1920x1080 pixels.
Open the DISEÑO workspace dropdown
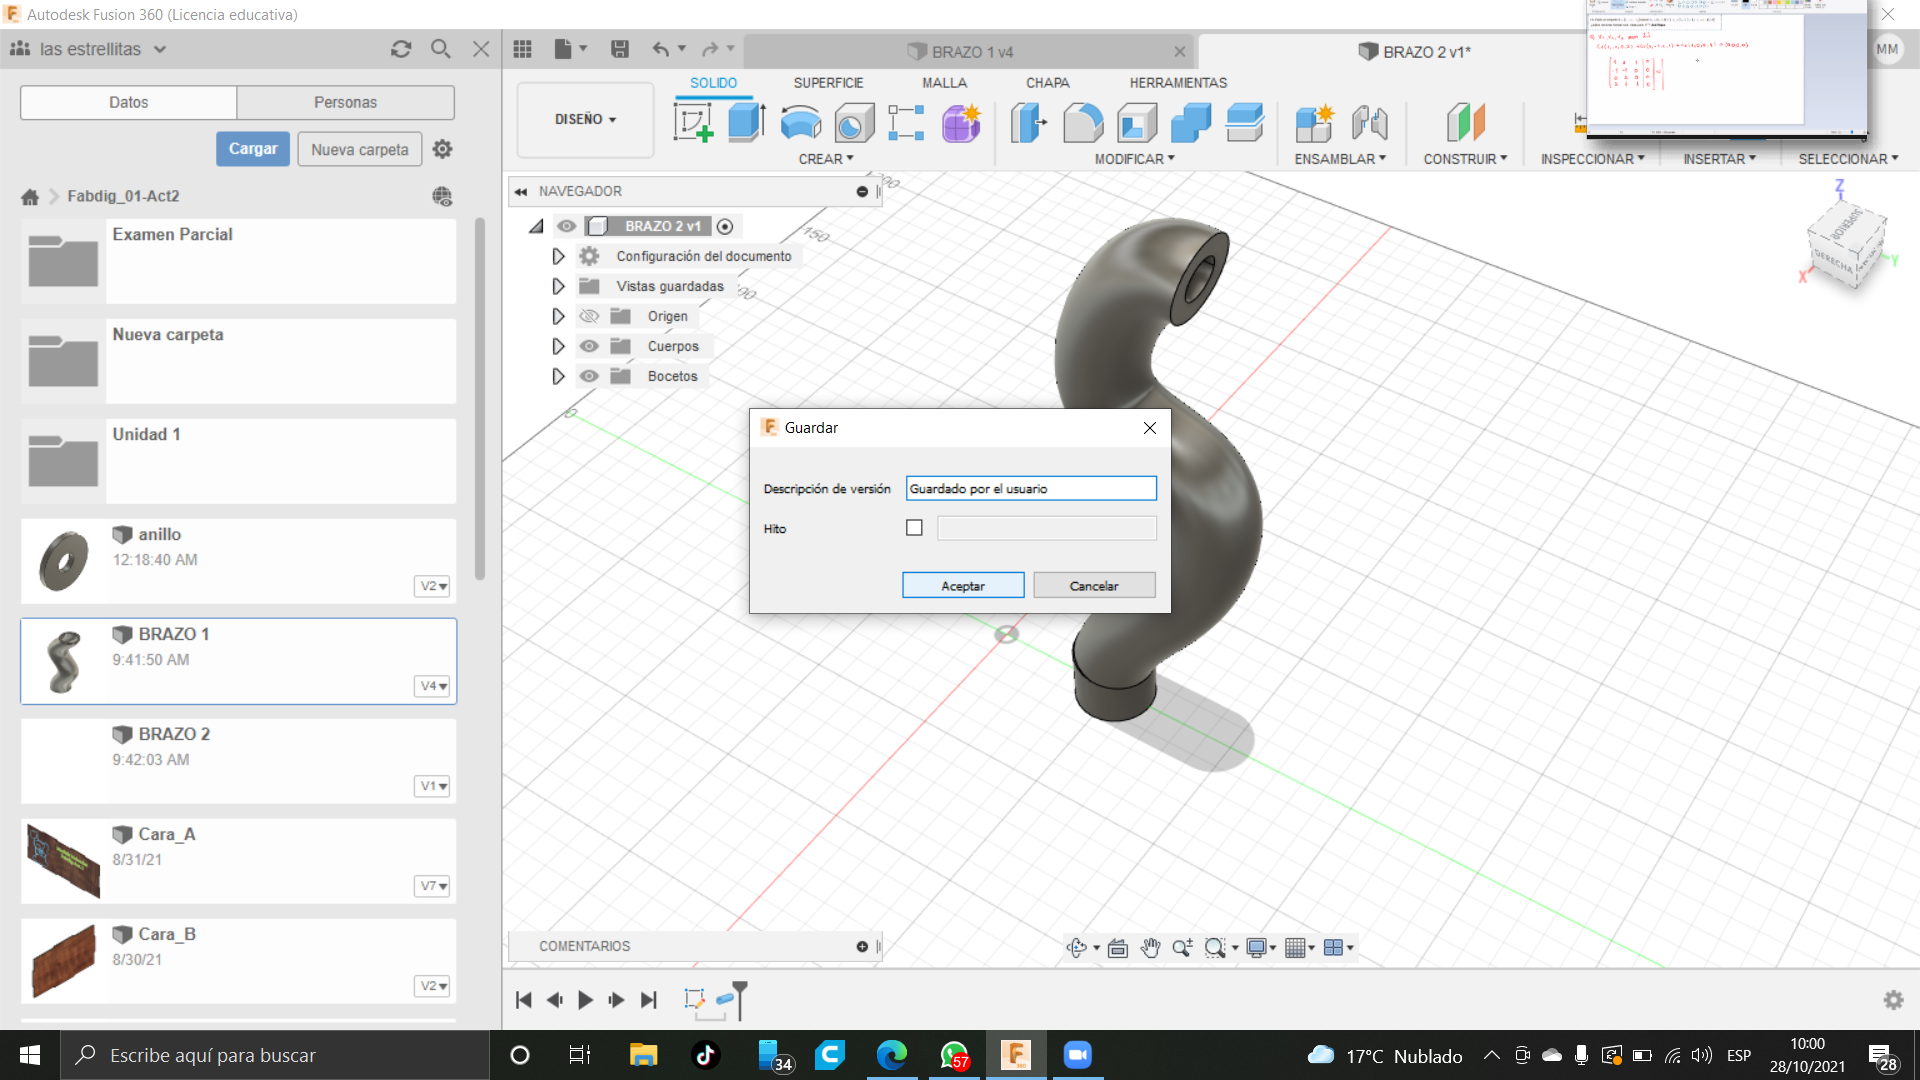585,119
